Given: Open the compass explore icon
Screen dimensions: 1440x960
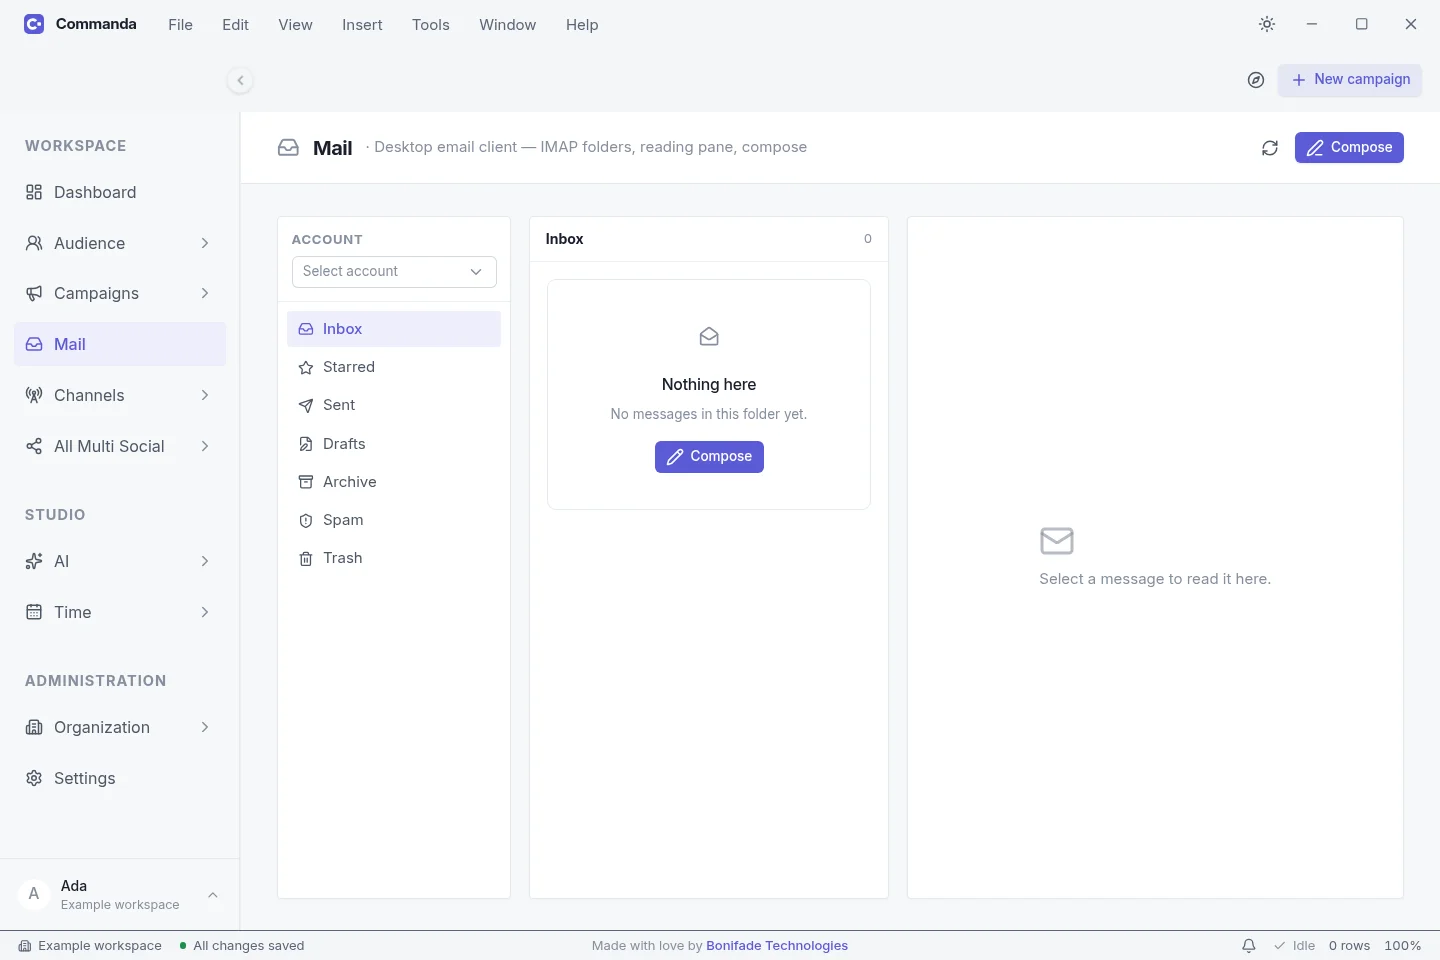Looking at the screenshot, I should [x=1256, y=80].
